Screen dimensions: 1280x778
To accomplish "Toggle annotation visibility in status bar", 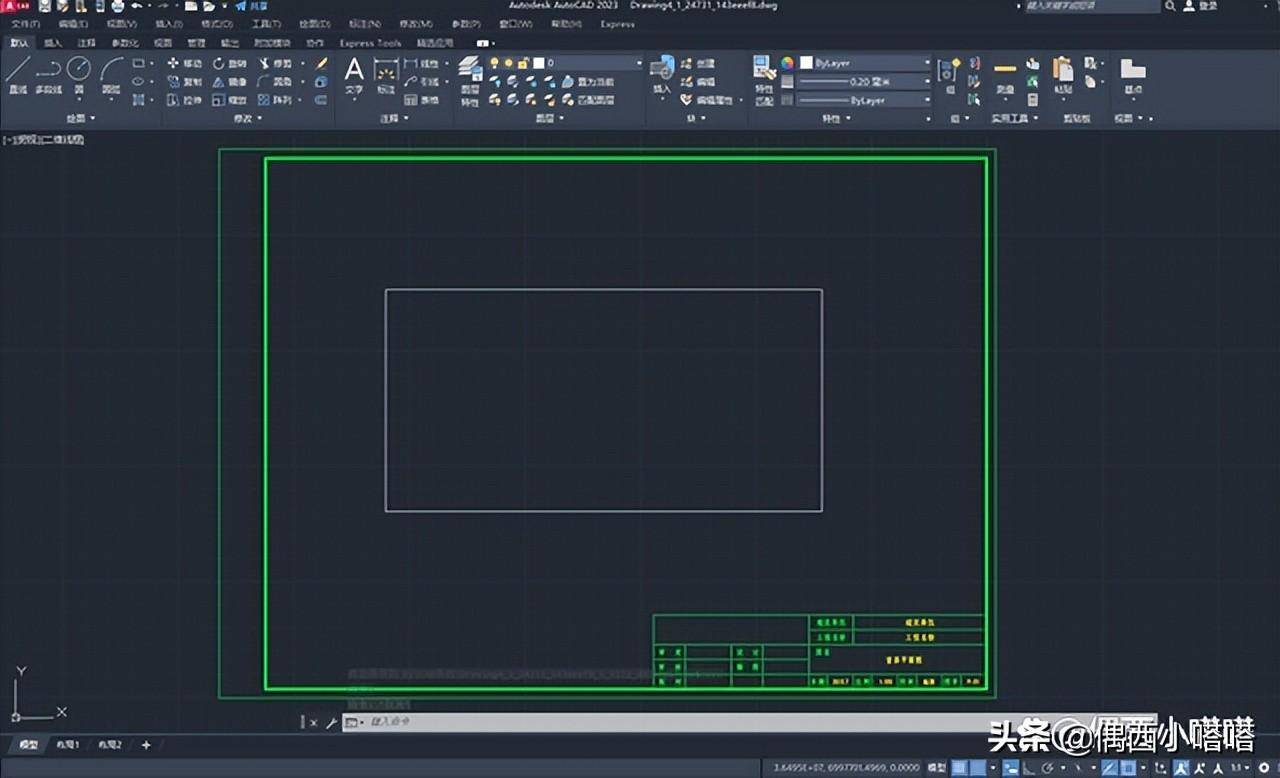I will (1181, 768).
